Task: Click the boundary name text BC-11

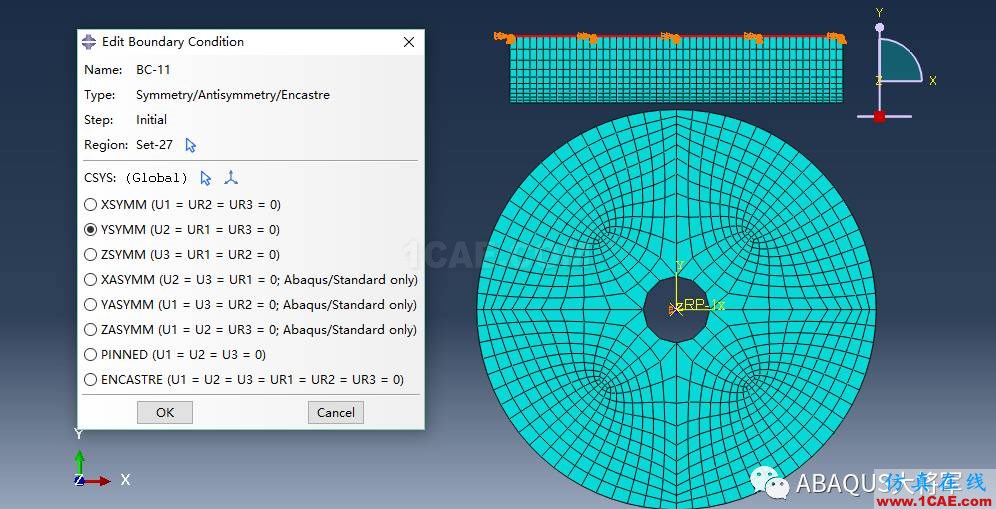Action: click(153, 70)
